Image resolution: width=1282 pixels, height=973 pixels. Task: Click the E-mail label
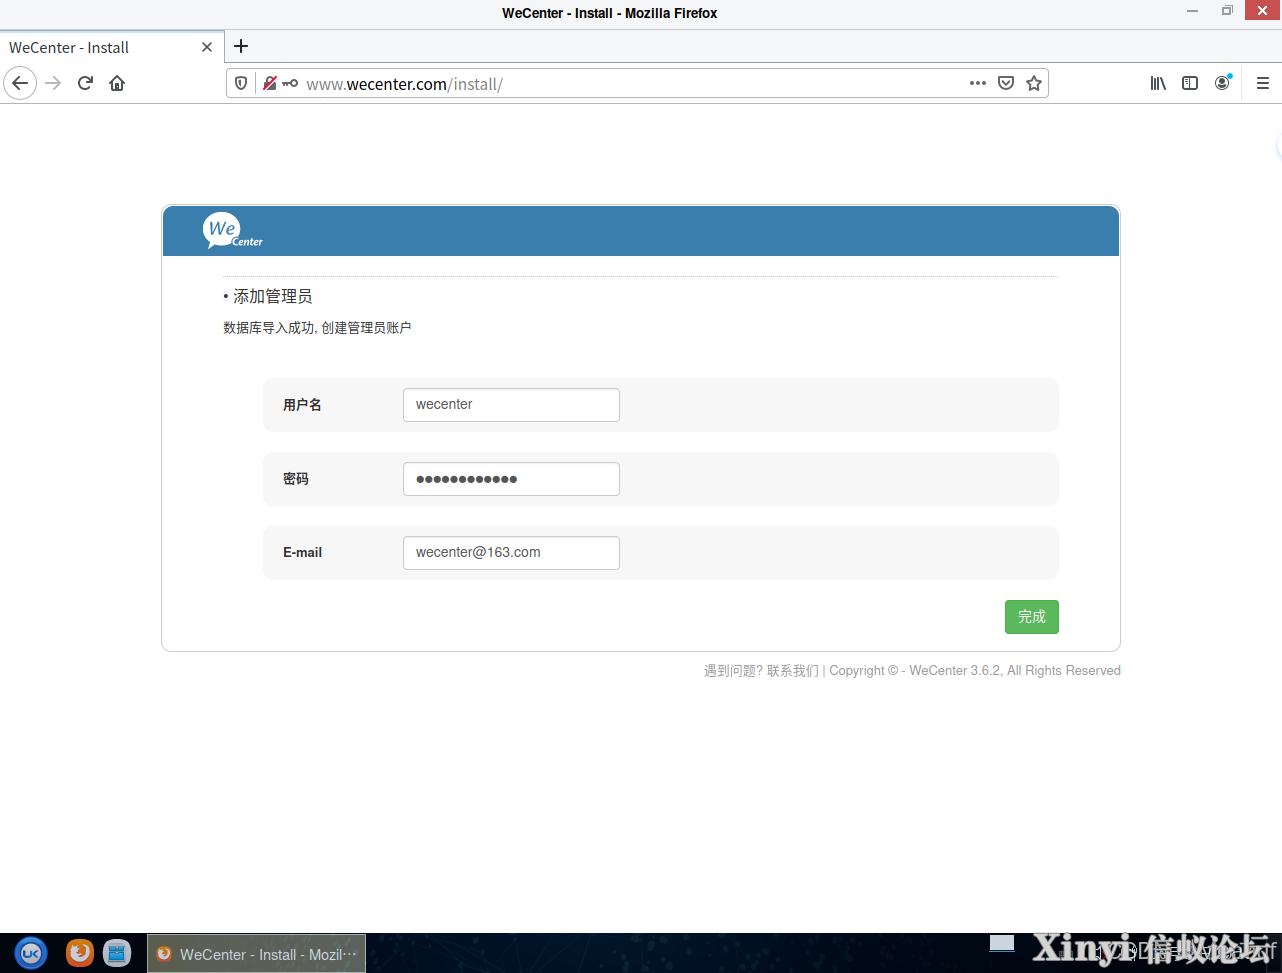pyautogui.click(x=302, y=552)
